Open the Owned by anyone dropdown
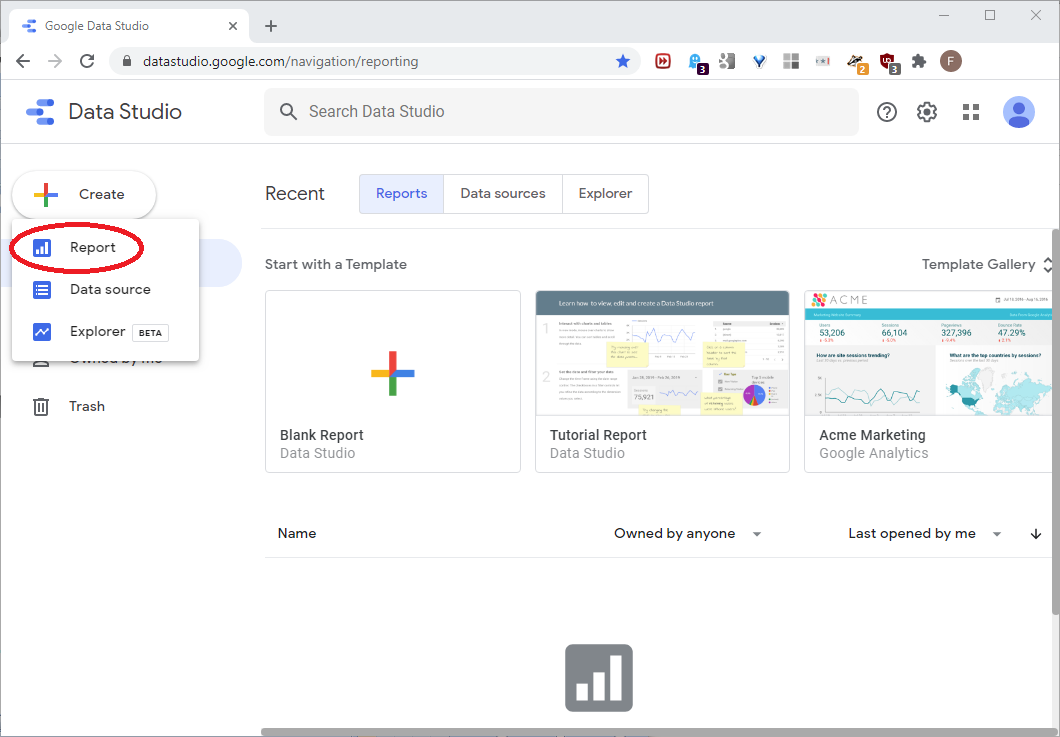 point(688,533)
